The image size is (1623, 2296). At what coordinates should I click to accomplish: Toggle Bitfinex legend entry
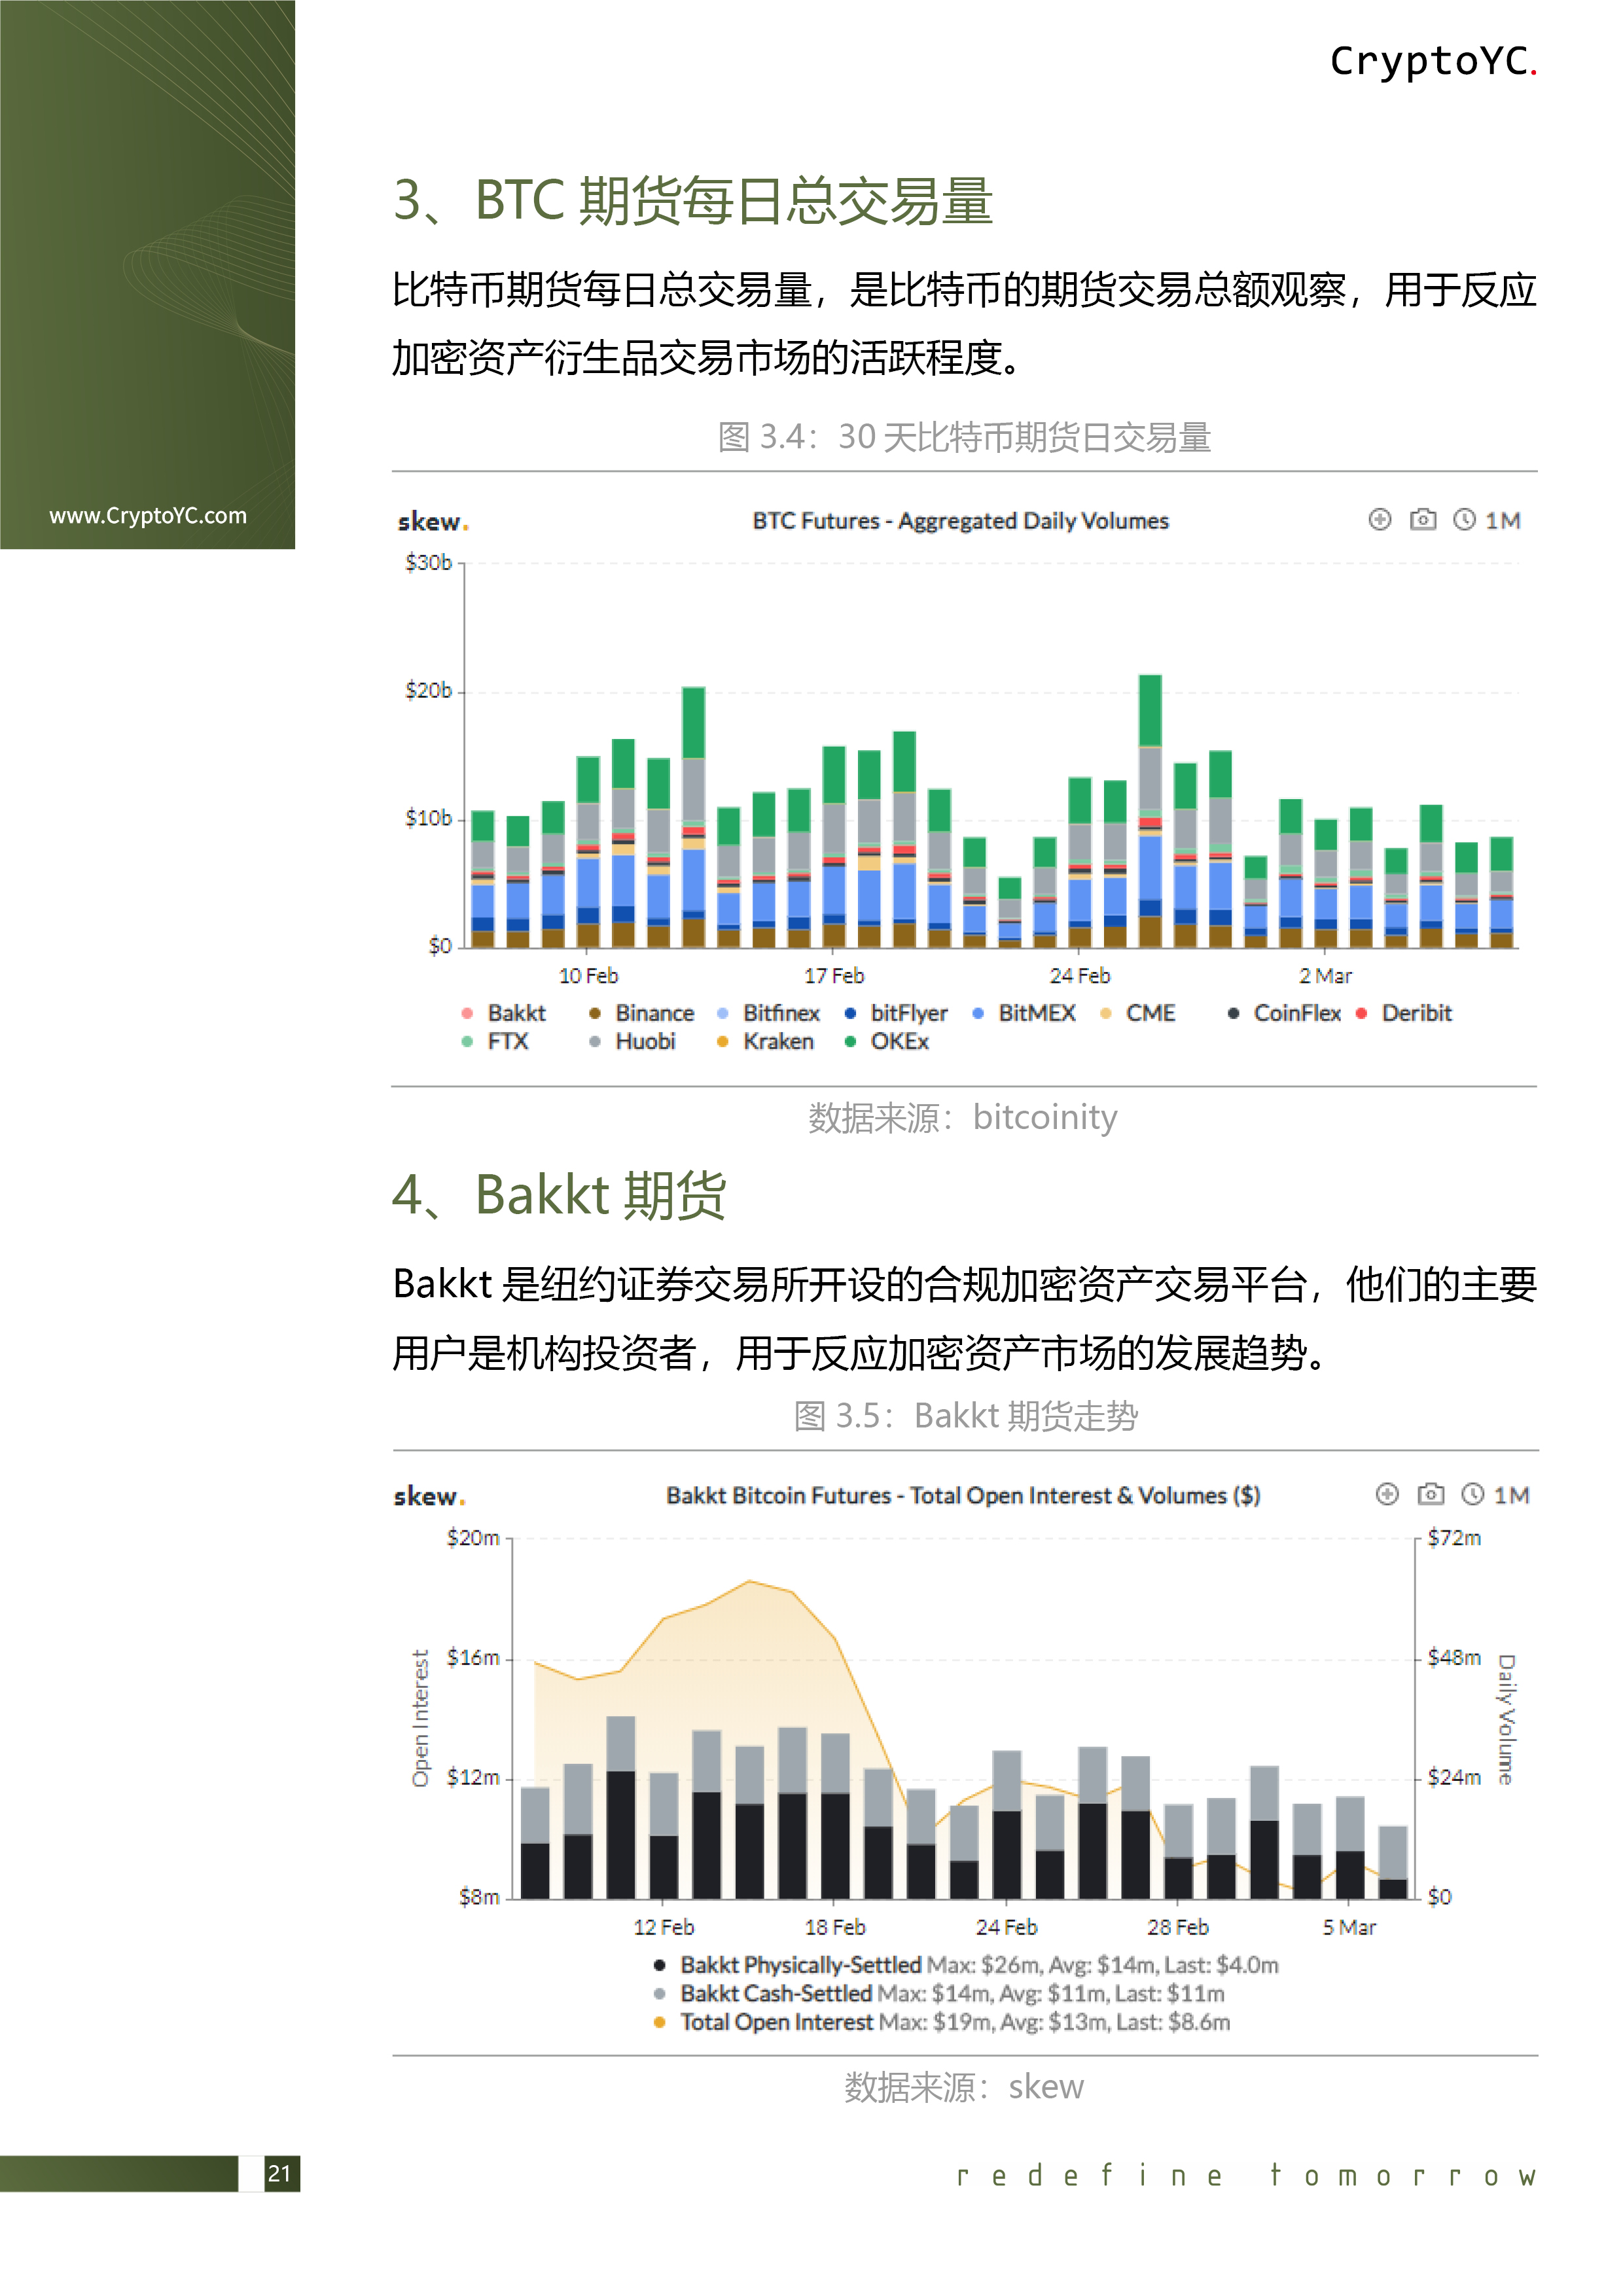(x=768, y=1013)
